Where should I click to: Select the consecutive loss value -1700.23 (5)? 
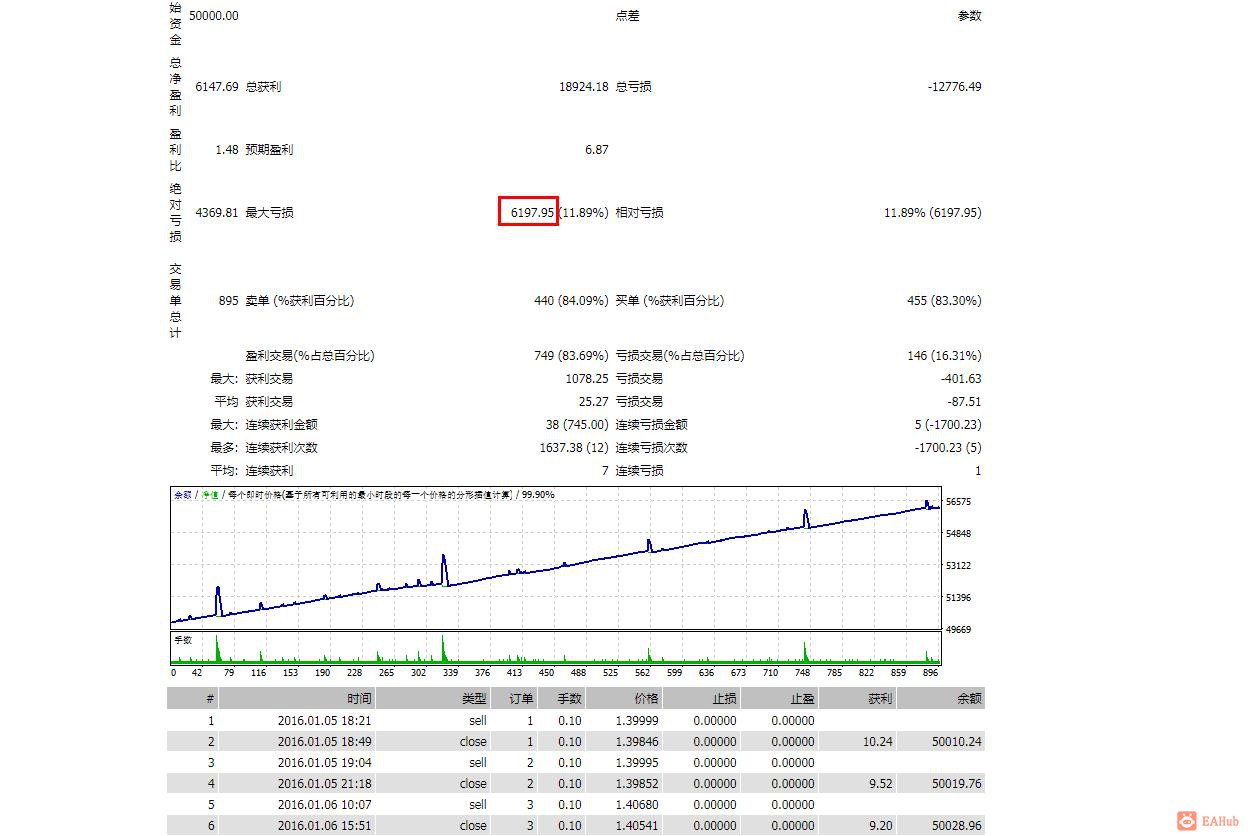pos(948,448)
